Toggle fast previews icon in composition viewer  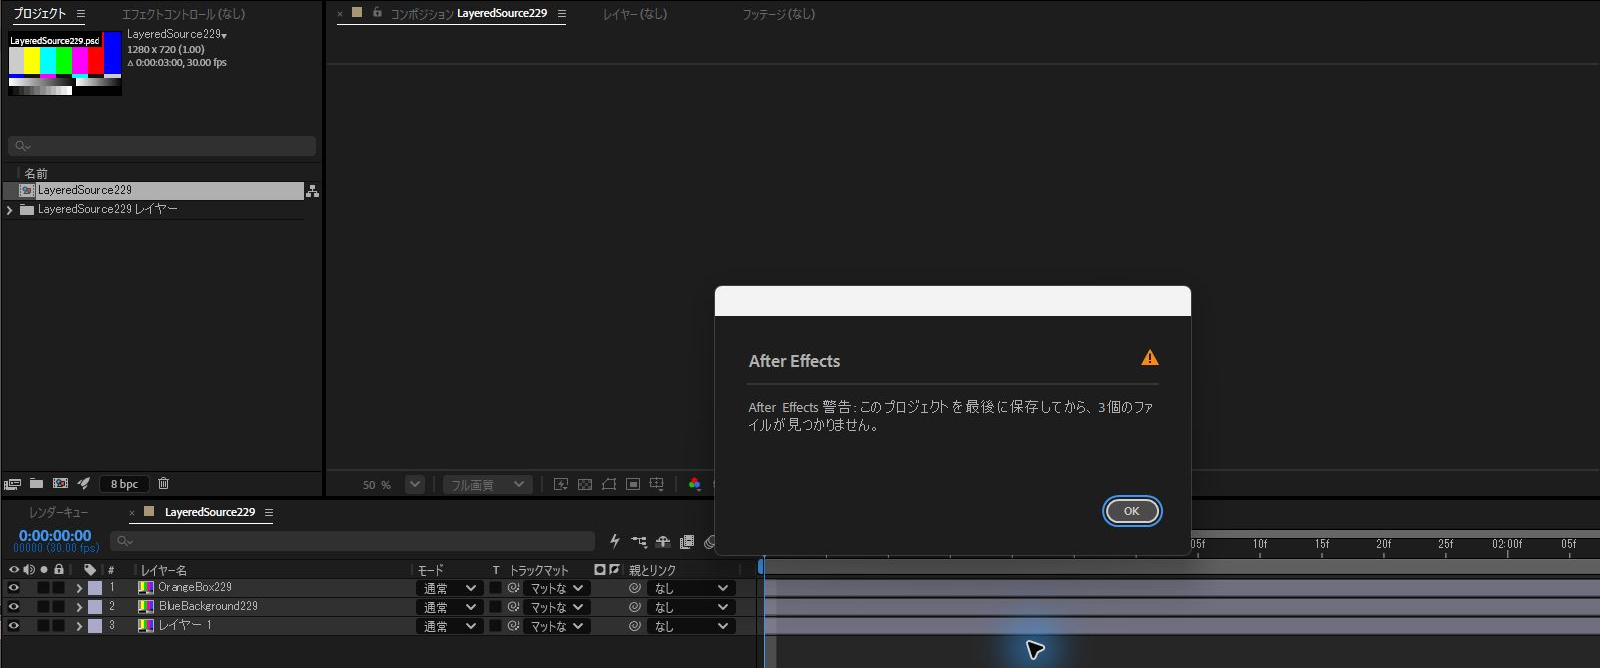(561, 485)
